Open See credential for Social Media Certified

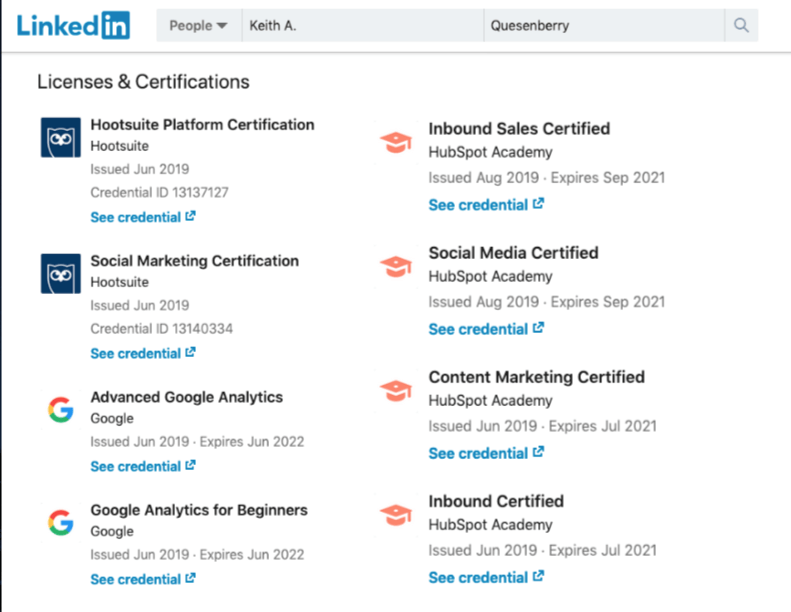[x=486, y=329]
